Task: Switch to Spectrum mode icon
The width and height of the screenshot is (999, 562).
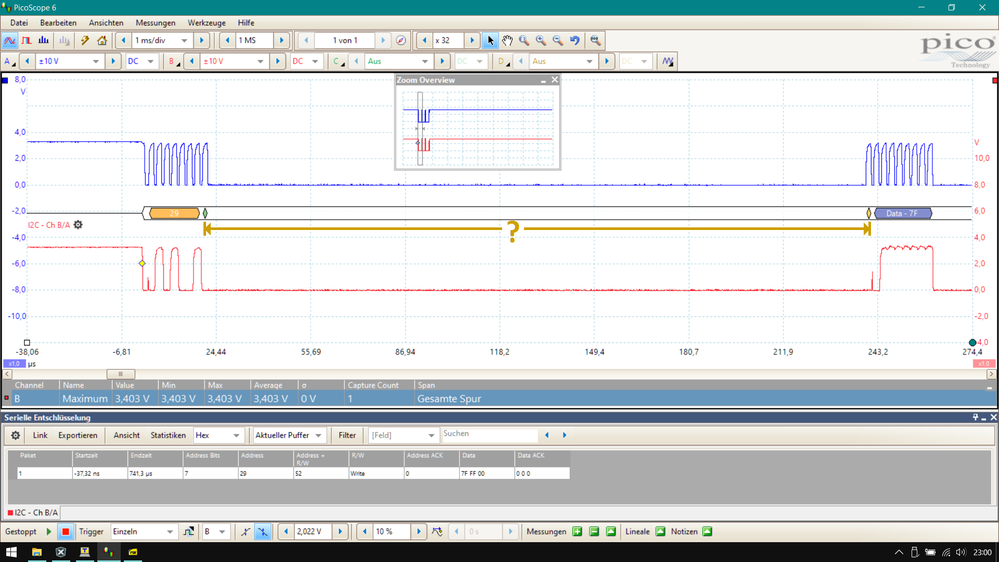Action: click(x=43, y=40)
